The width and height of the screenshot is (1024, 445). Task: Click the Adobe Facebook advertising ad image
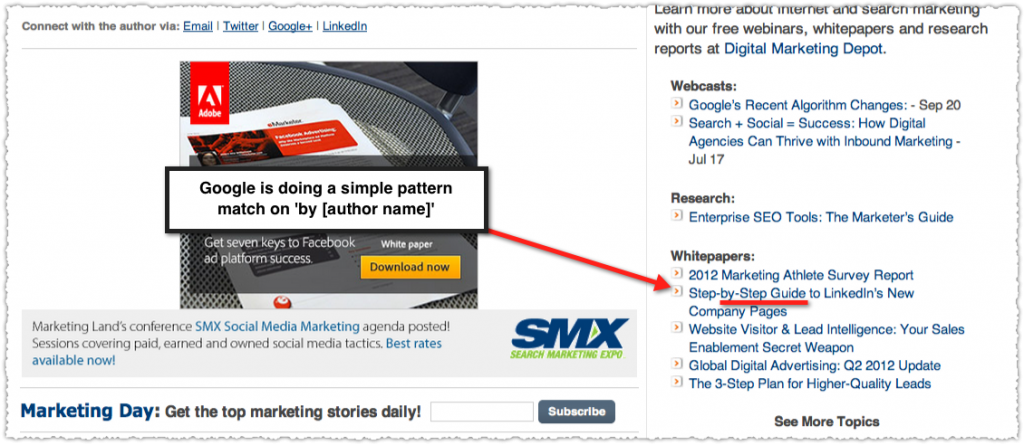click(328, 185)
